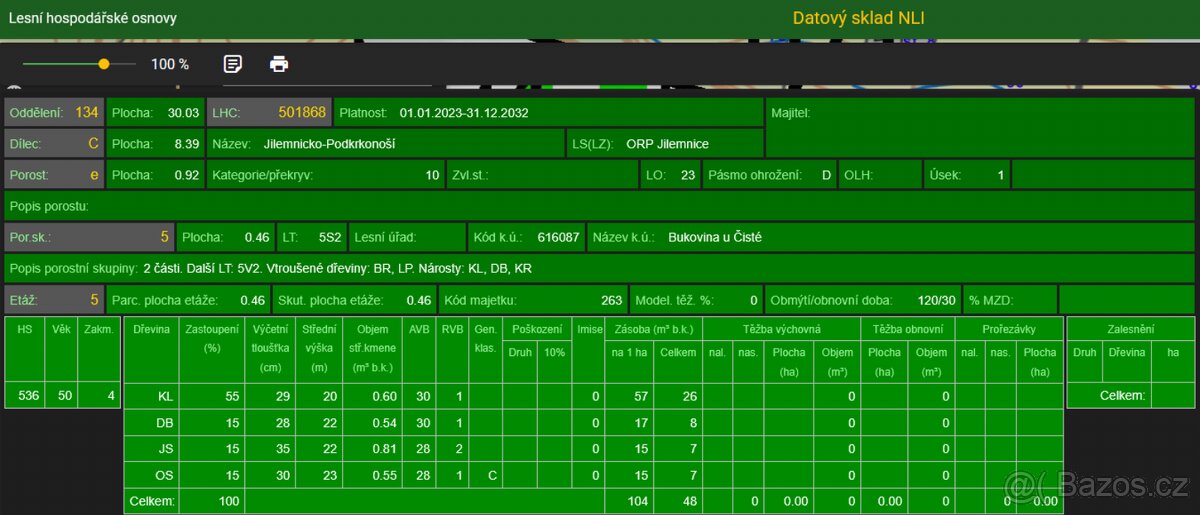Click the notes document icon beside the printer
Image resolution: width=1200 pixels, height=515 pixels.
coord(232,64)
